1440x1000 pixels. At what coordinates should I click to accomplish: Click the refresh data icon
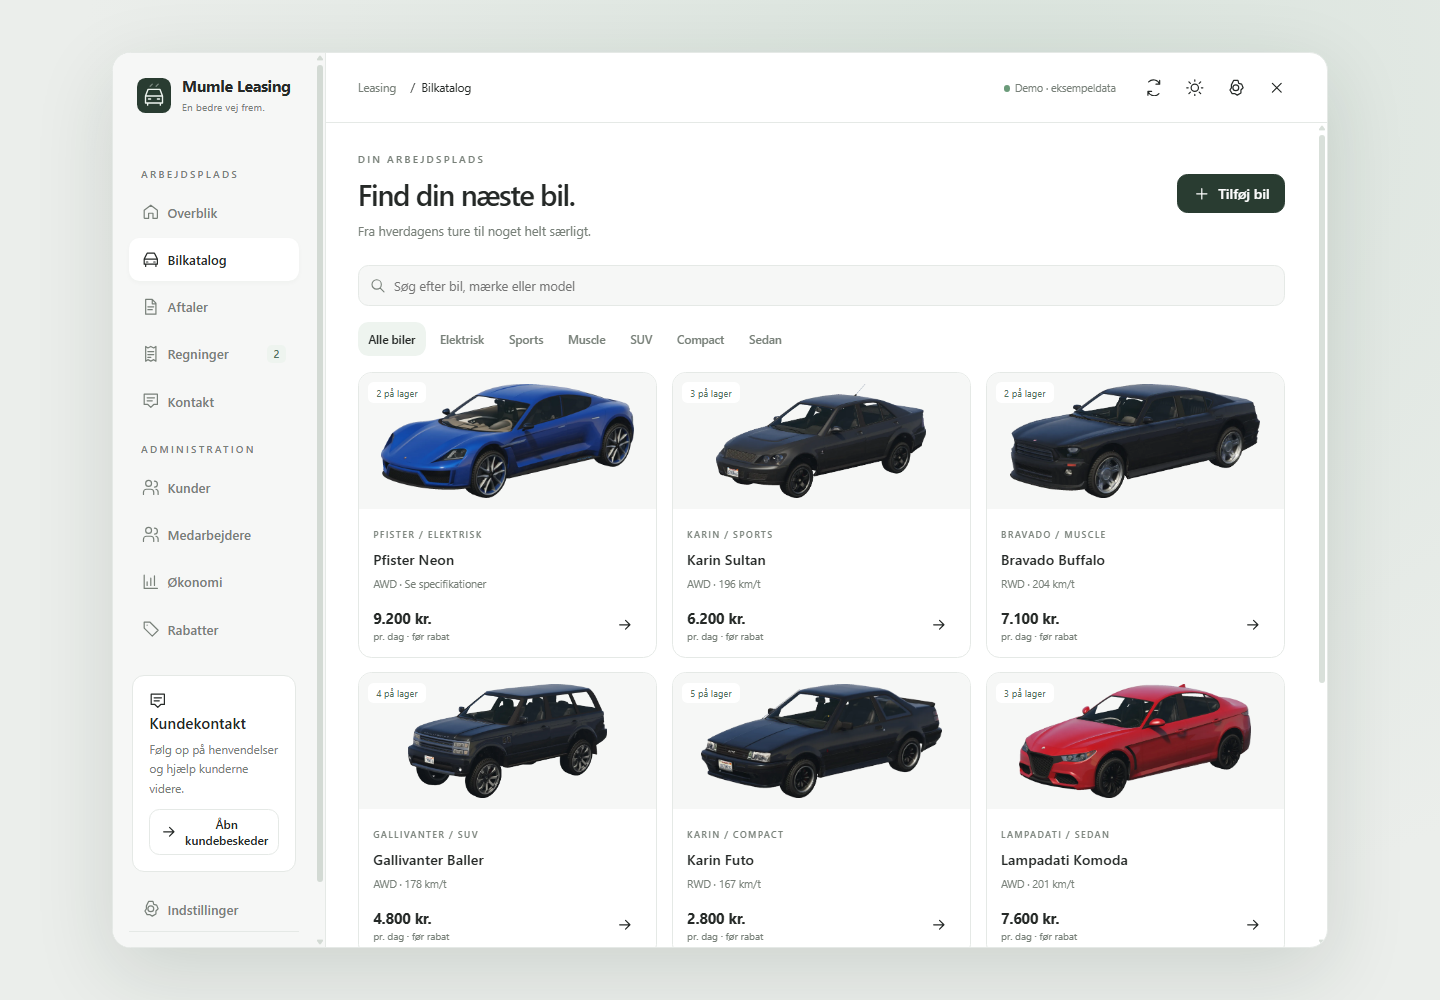click(1154, 88)
